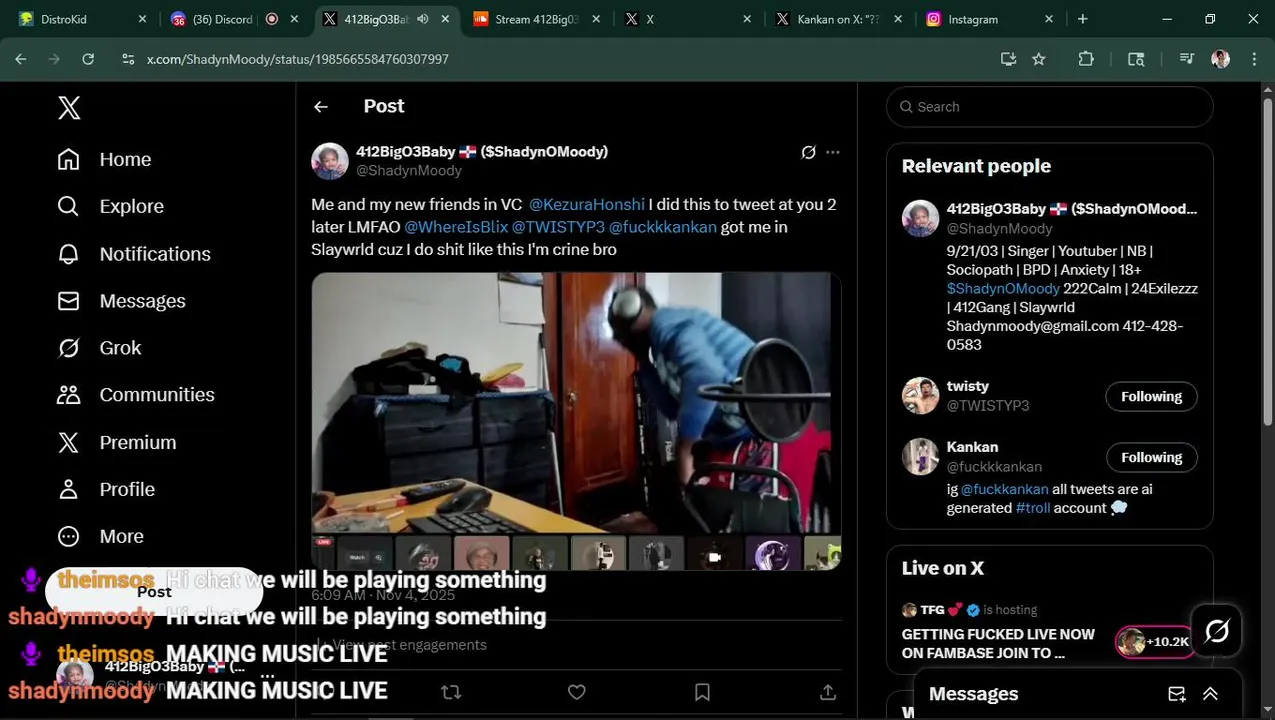The height and width of the screenshot is (720, 1275).
Task: Switch to the tab titled just X
Action: click(x=688, y=19)
